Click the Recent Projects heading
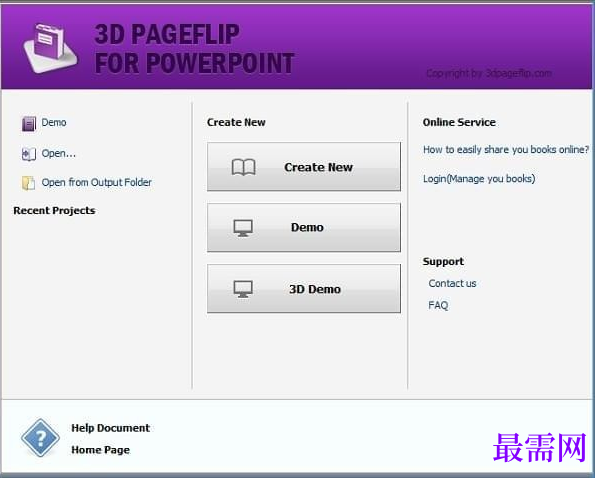 (x=54, y=211)
